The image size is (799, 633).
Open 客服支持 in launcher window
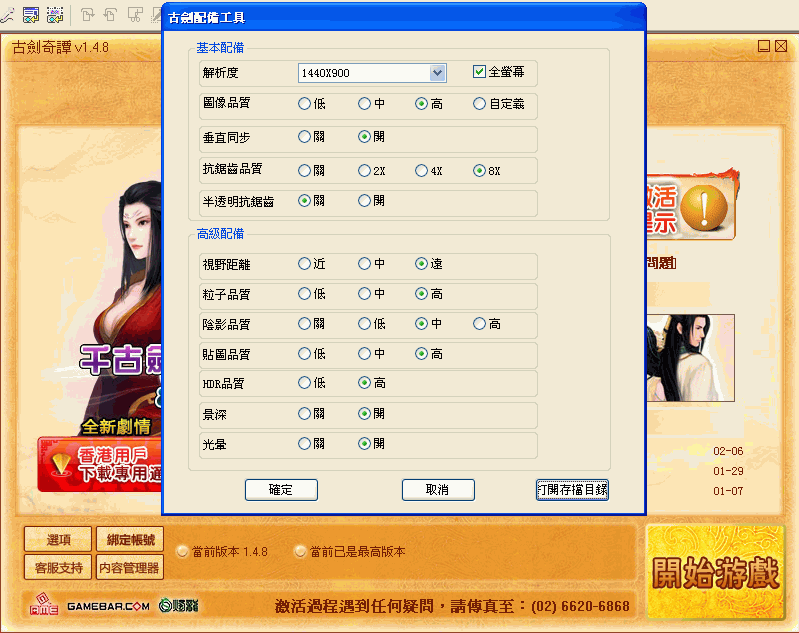pos(58,567)
